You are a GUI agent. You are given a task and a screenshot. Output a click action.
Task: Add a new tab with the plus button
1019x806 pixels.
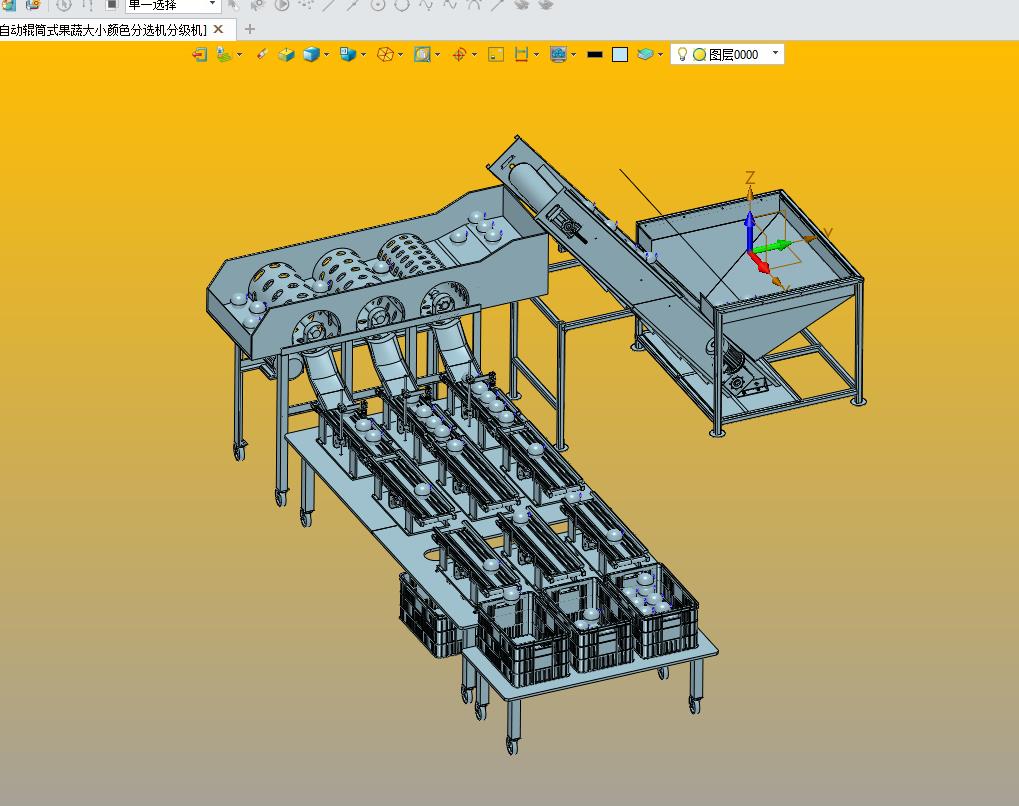click(x=250, y=29)
